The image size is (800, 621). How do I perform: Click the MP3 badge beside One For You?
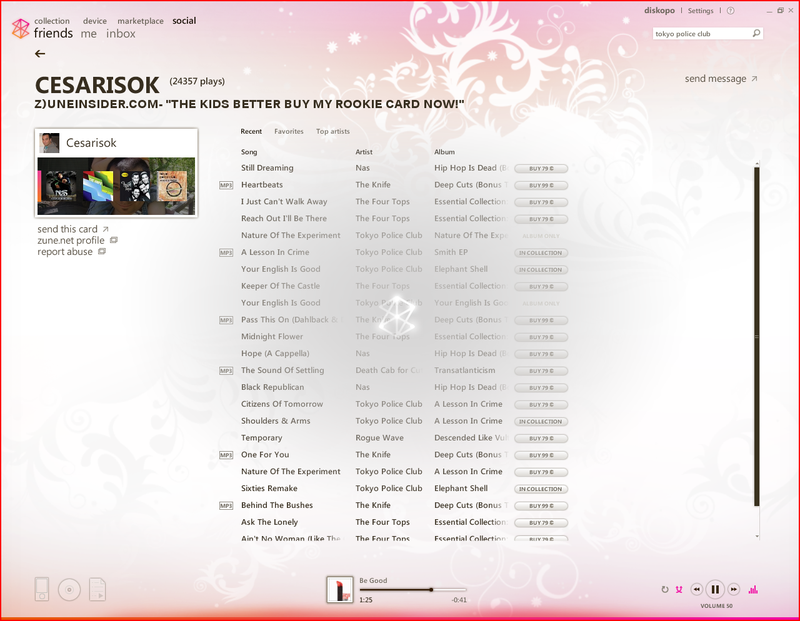coord(226,455)
